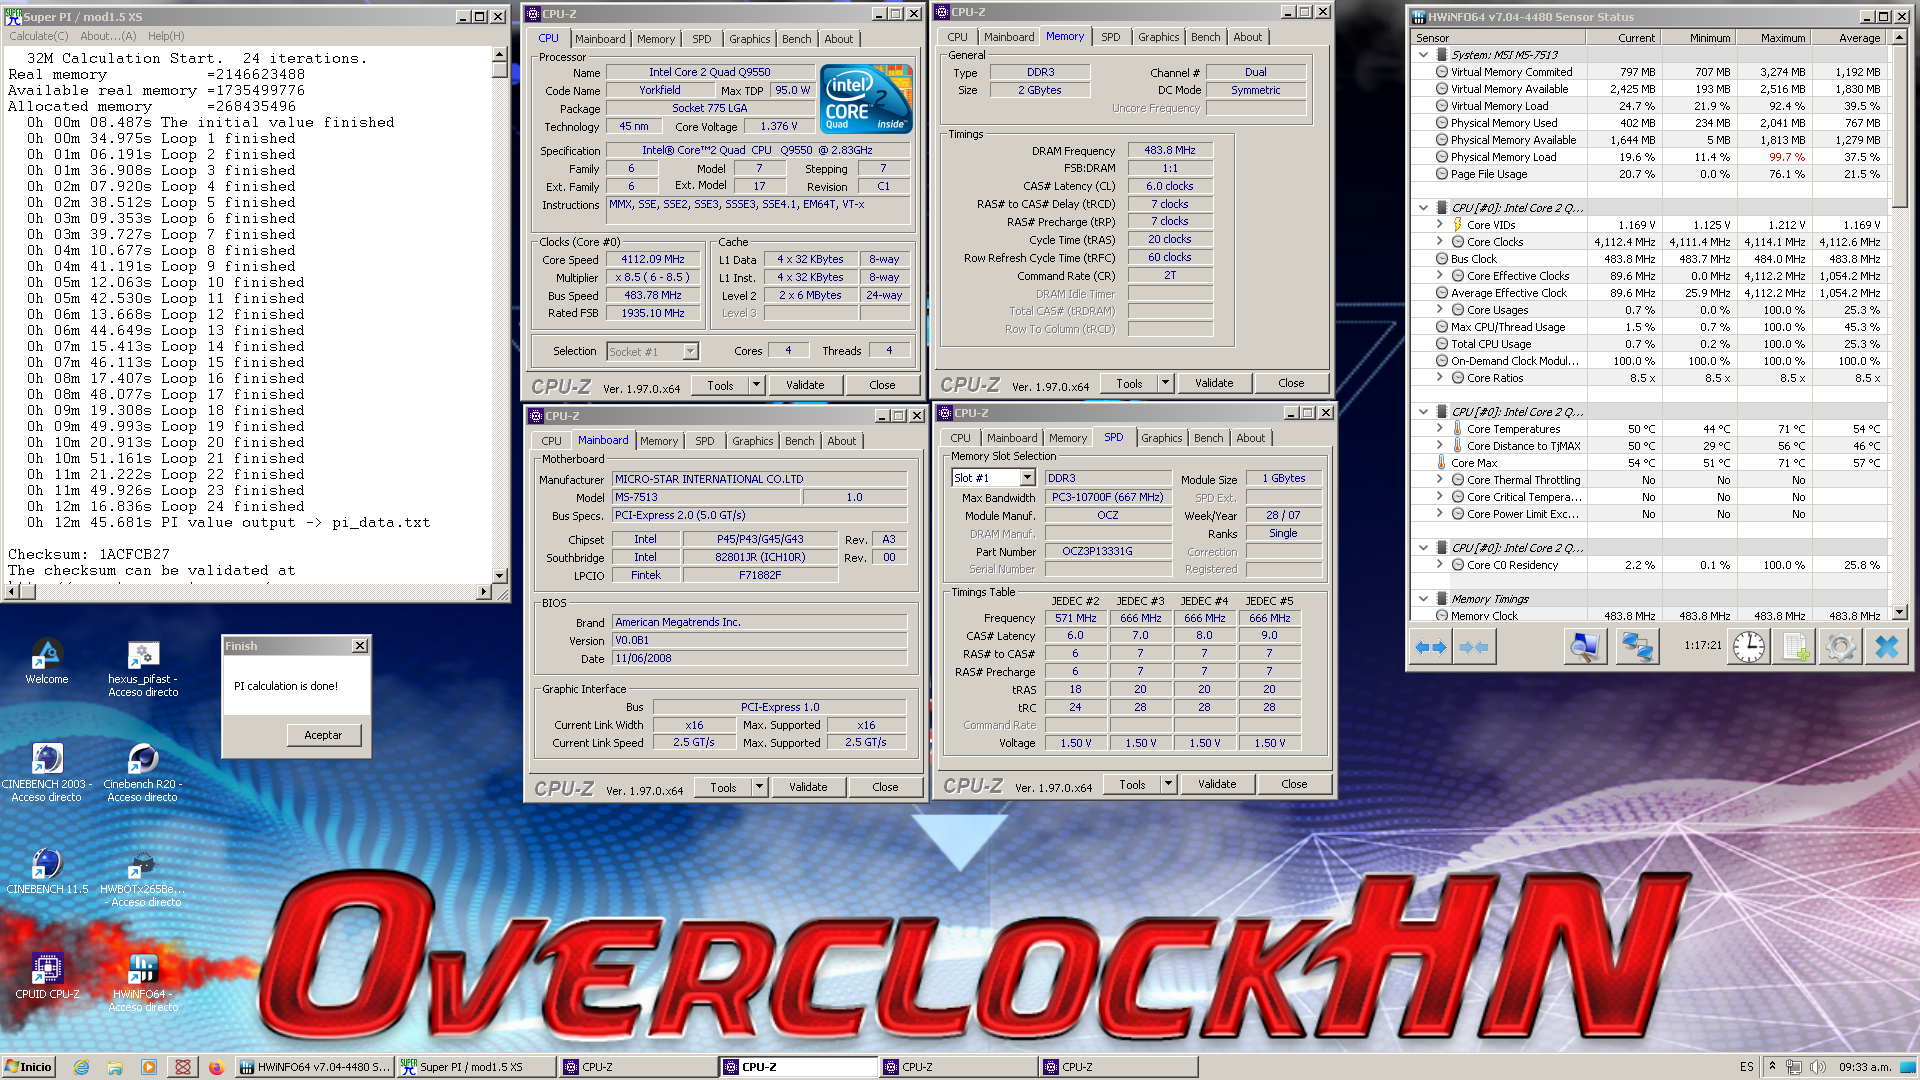
Task: Open Calculate(C) menu in Super PI
Action: 39,36
